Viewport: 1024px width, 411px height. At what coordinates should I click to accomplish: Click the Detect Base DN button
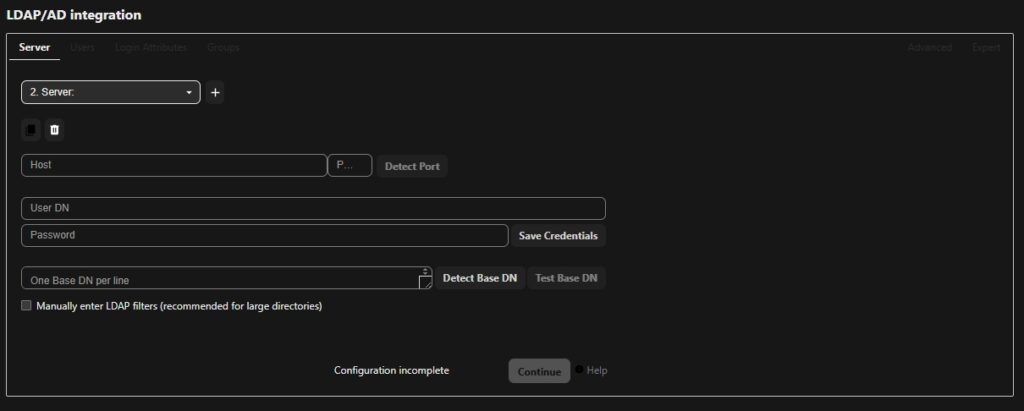tap(480, 278)
